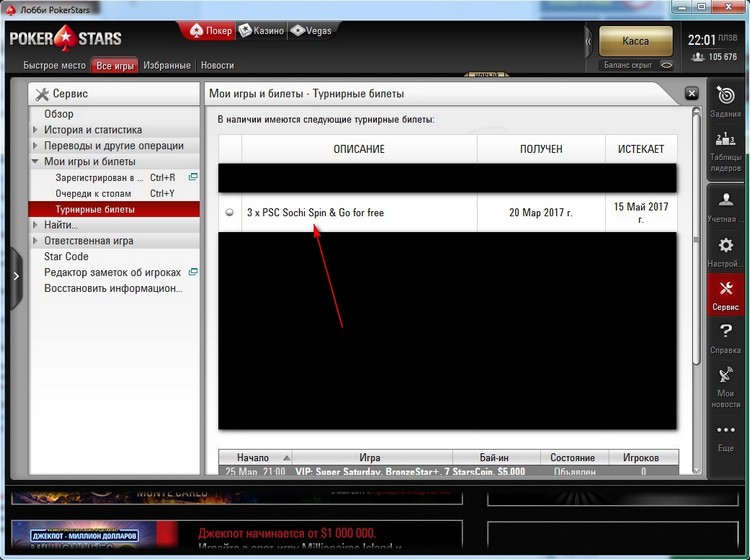Click received date 20 Мар 2017 г.
Viewport: 750px width, 560px height.
click(540, 212)
